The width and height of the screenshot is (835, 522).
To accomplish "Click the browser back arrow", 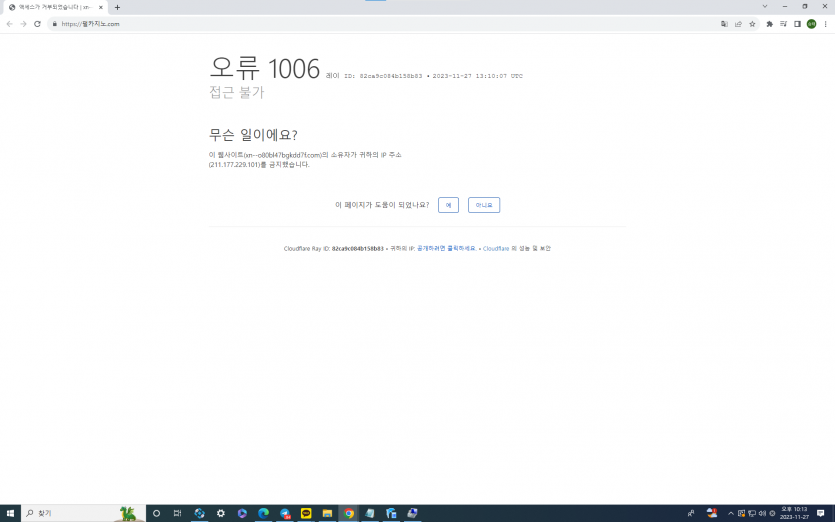I will [x=9, y=24].
